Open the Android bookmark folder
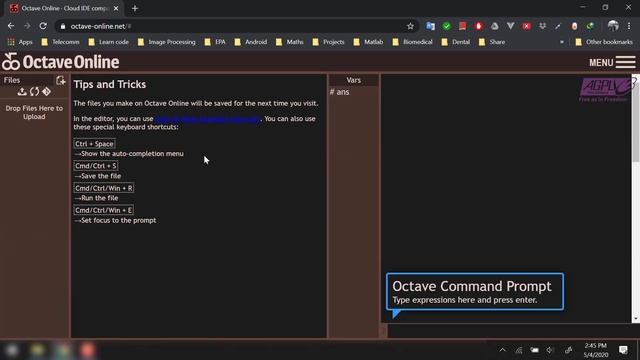Viewport: 640px width, 360px height. coord(251,42)
